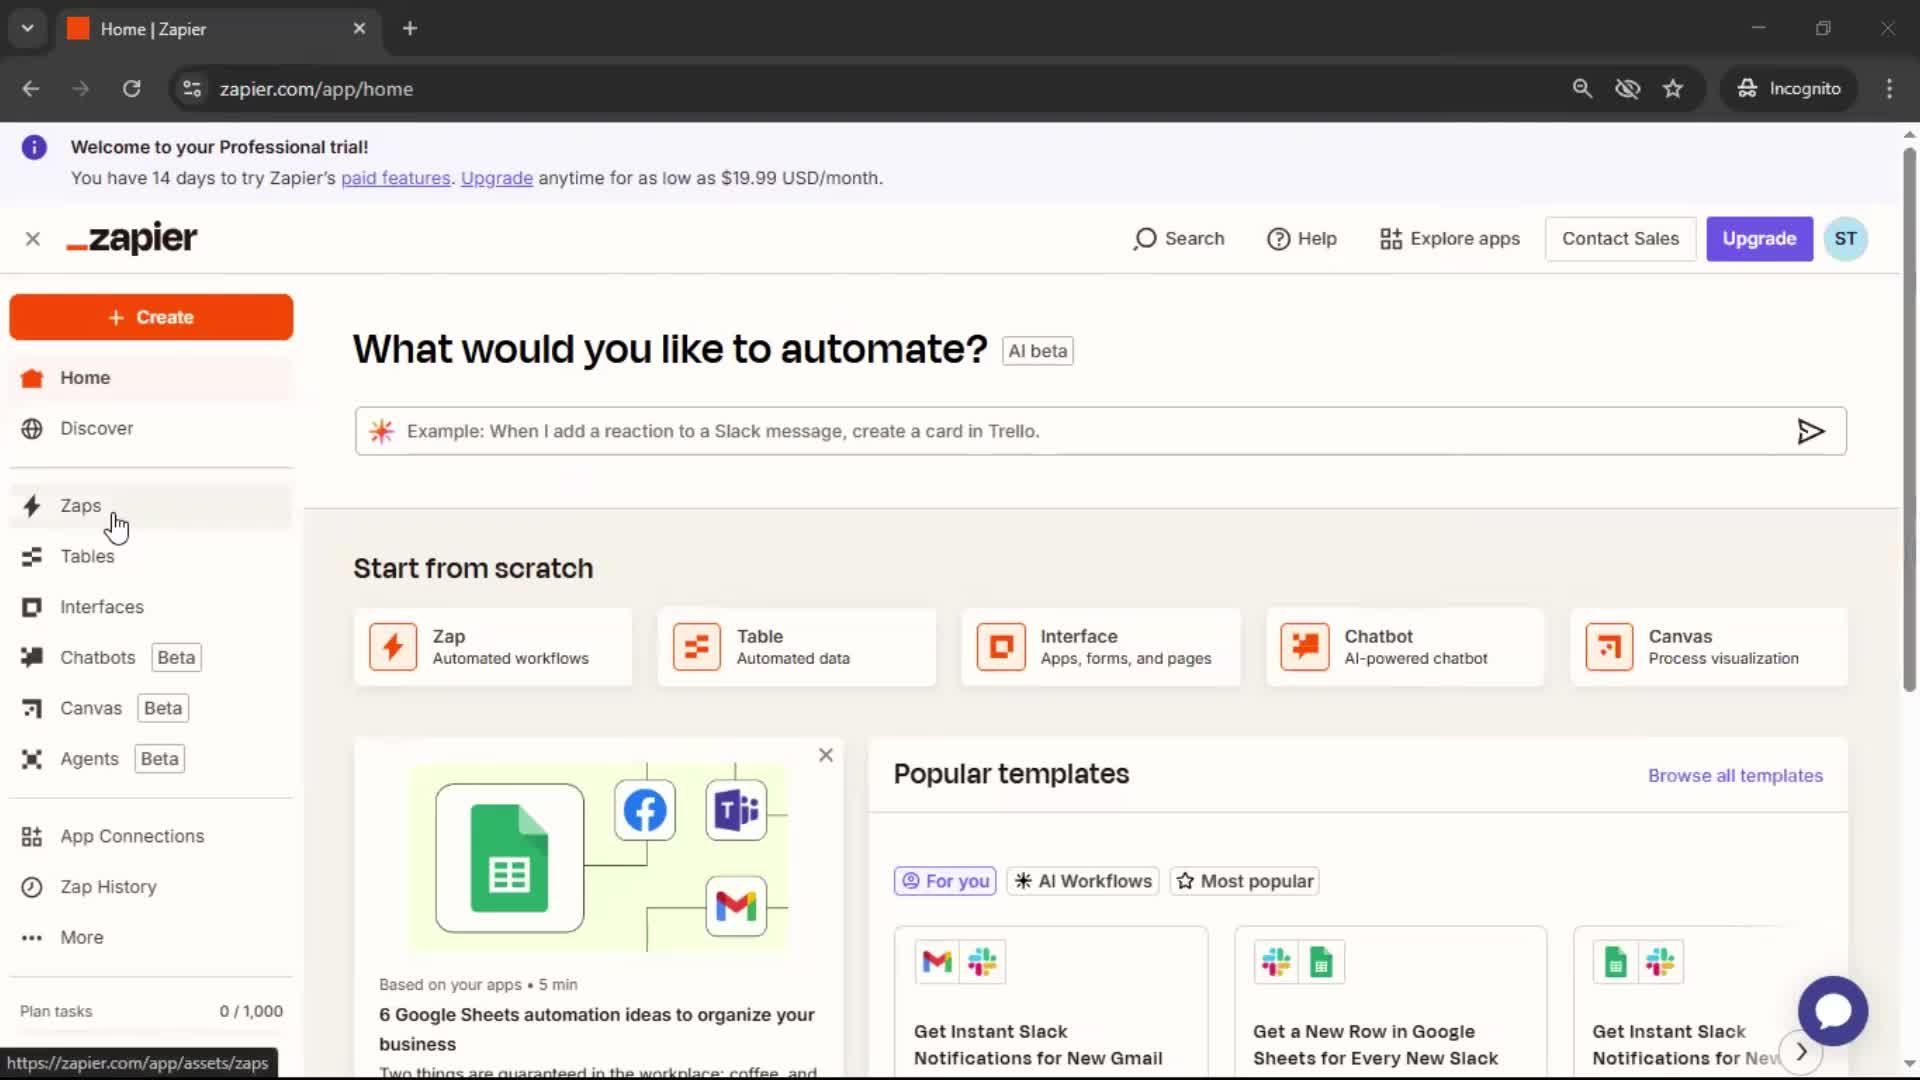Go to Discover in the sidebar

(x=150, y=428)
